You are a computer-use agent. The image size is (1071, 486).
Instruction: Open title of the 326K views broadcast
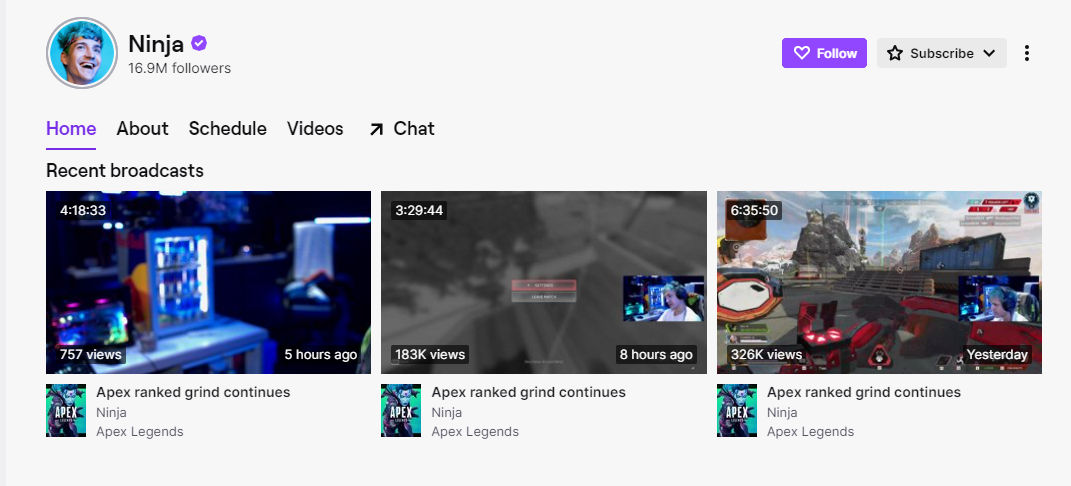click(864, 392)
